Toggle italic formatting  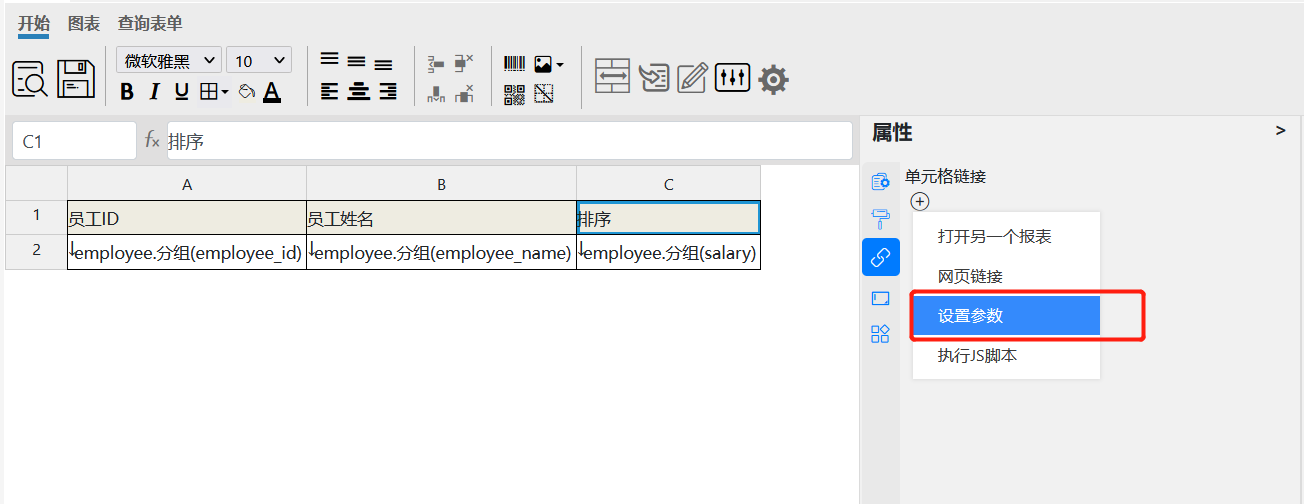click(154, 92)
